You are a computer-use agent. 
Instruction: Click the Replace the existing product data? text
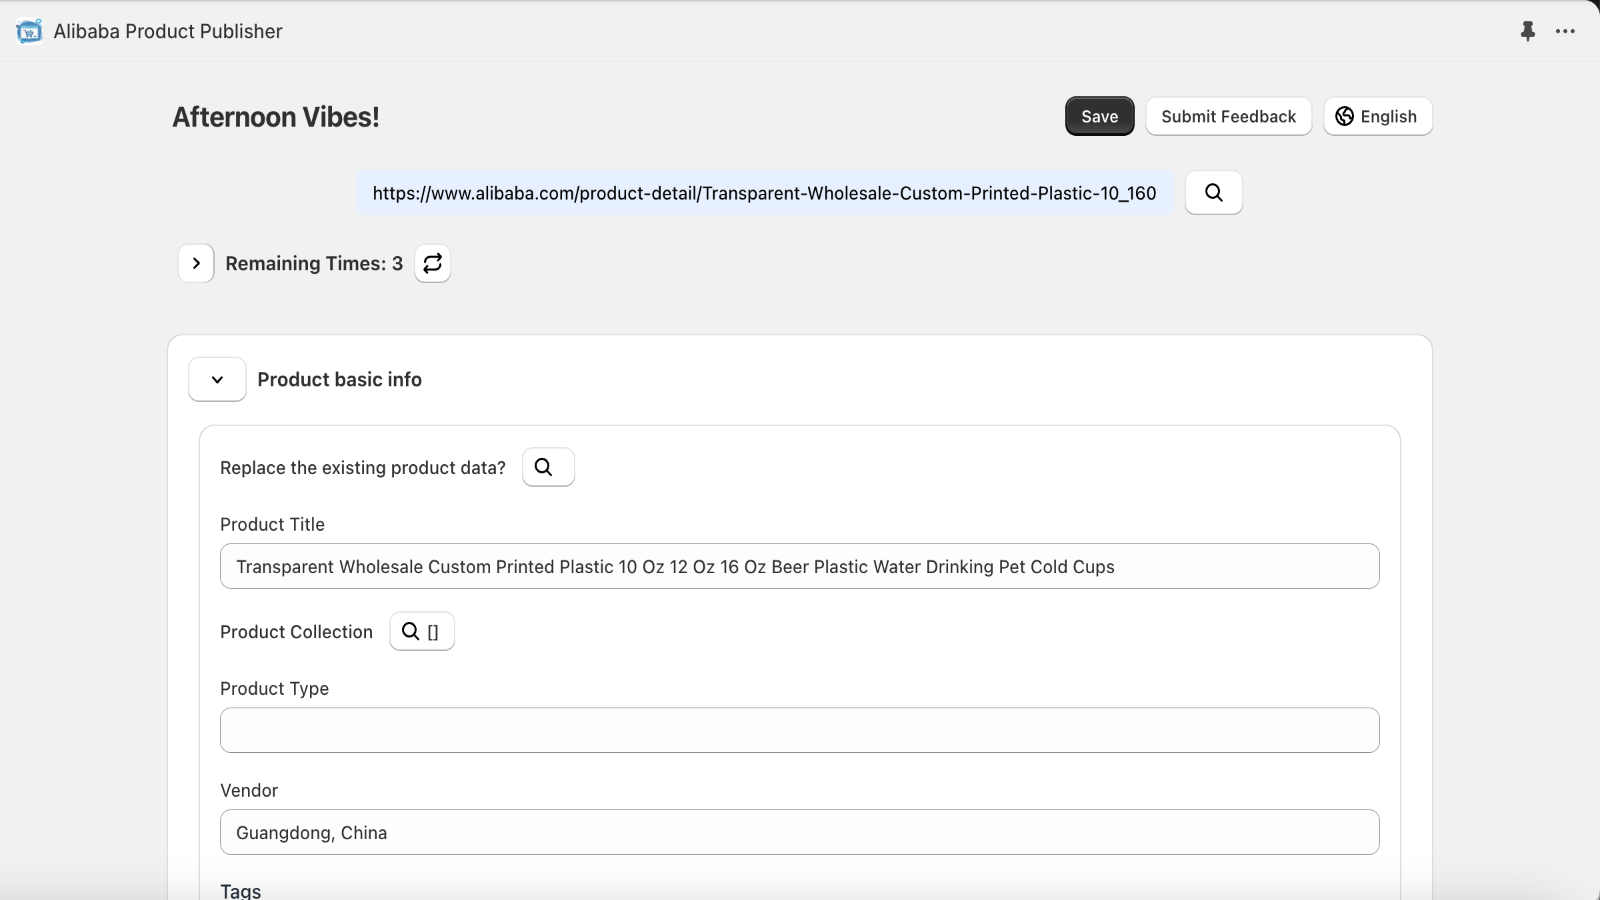(363, 467)
